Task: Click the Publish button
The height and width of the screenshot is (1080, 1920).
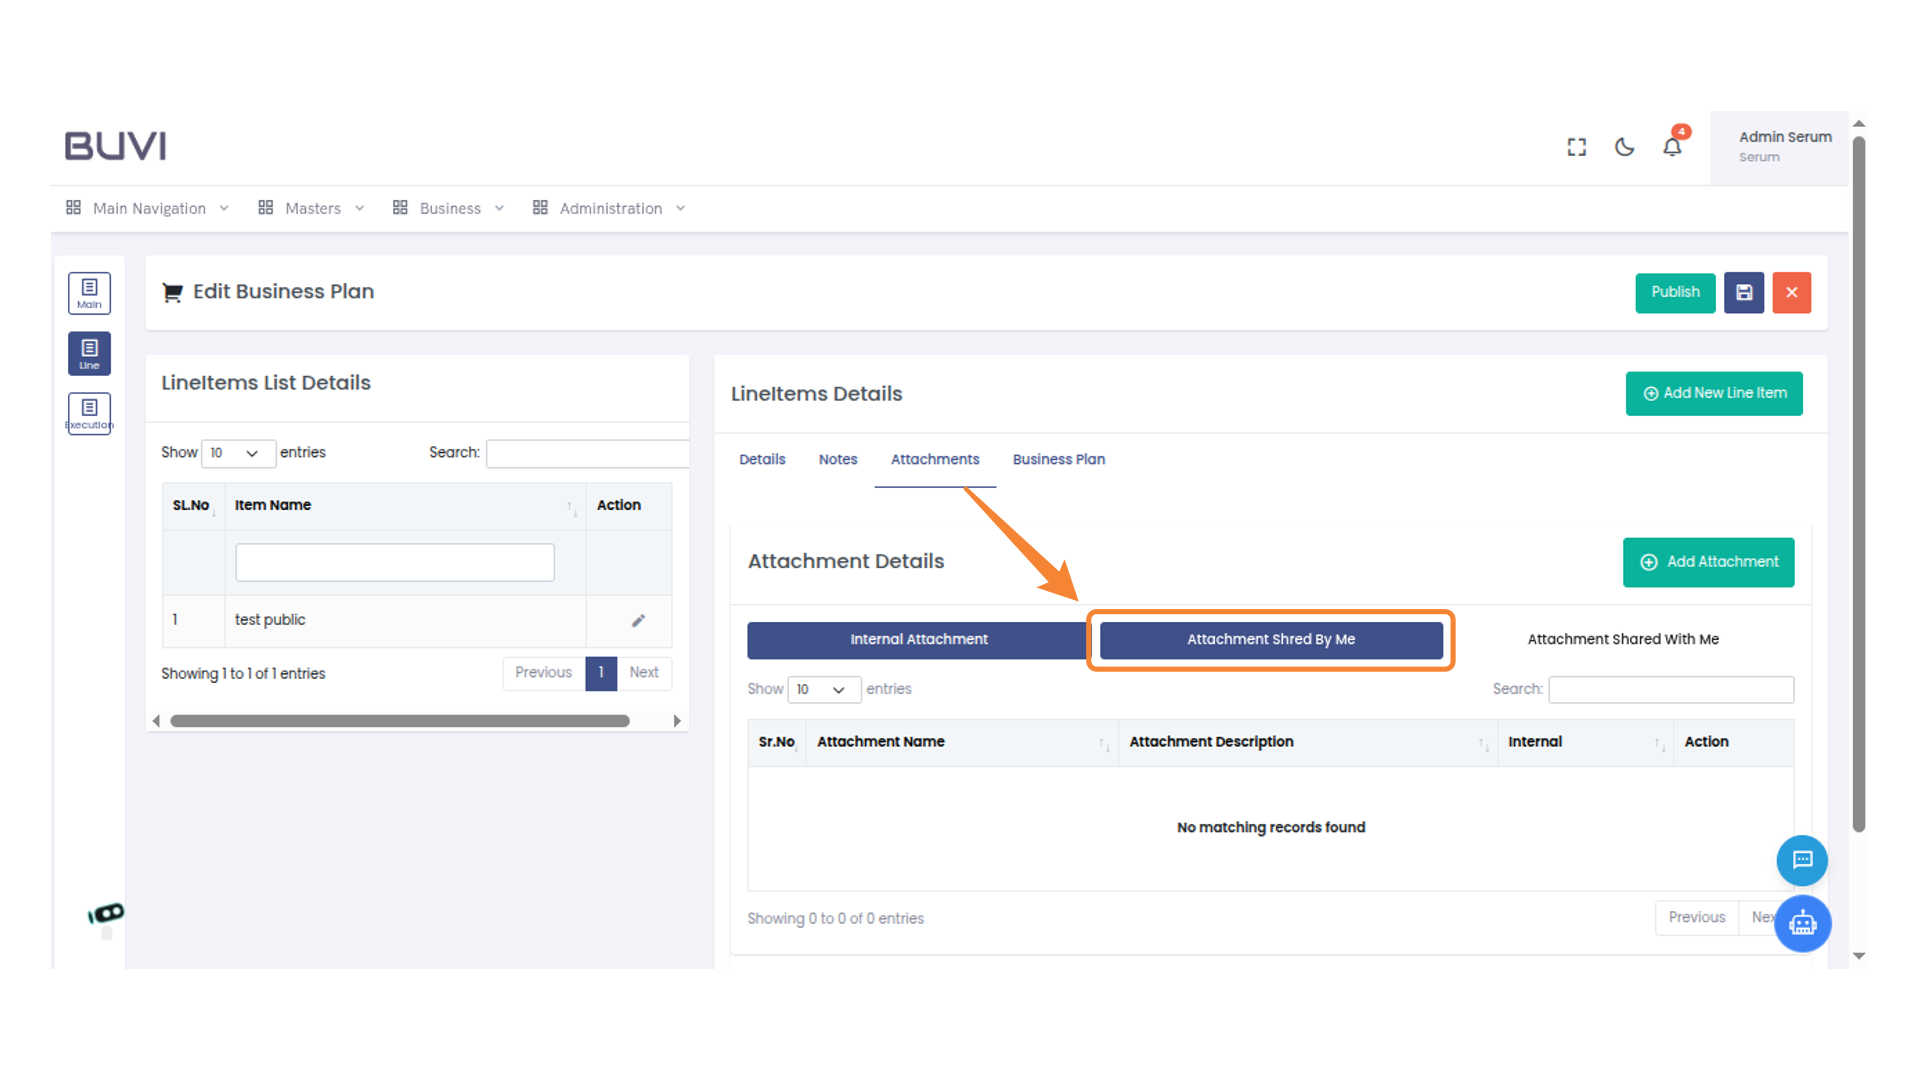Action: point(1675,292)
